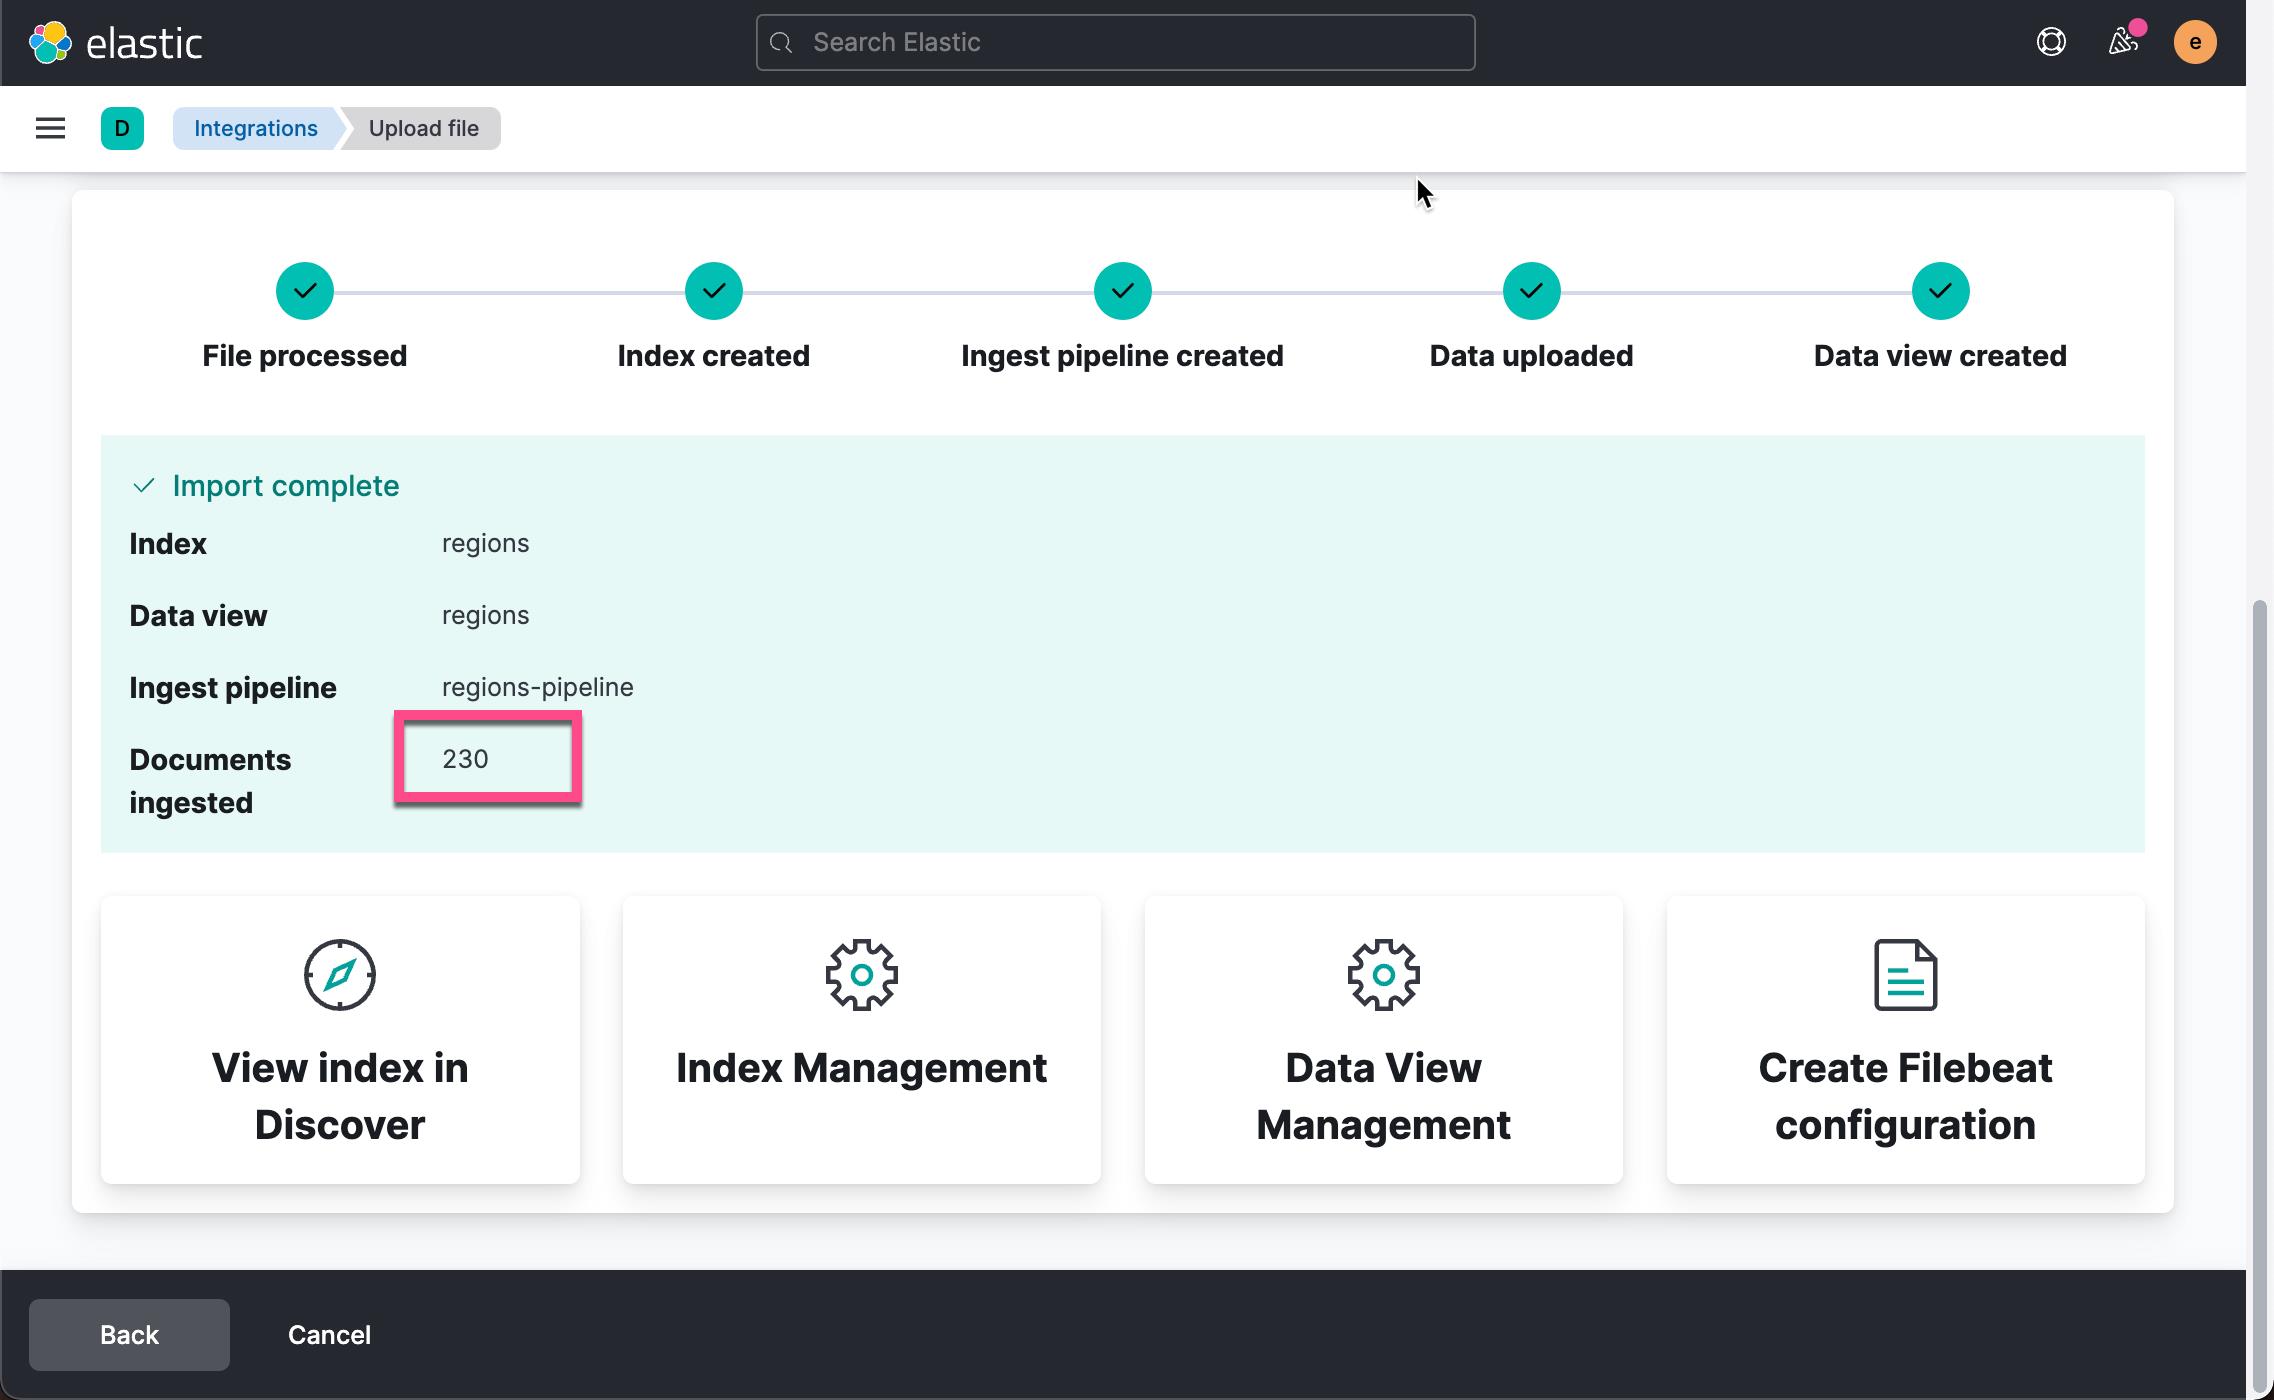The image size is (2274, 1400).
Task: Open Create Filebeat configuration card
Action: pyautogui.click(x=1906, y=1040)
